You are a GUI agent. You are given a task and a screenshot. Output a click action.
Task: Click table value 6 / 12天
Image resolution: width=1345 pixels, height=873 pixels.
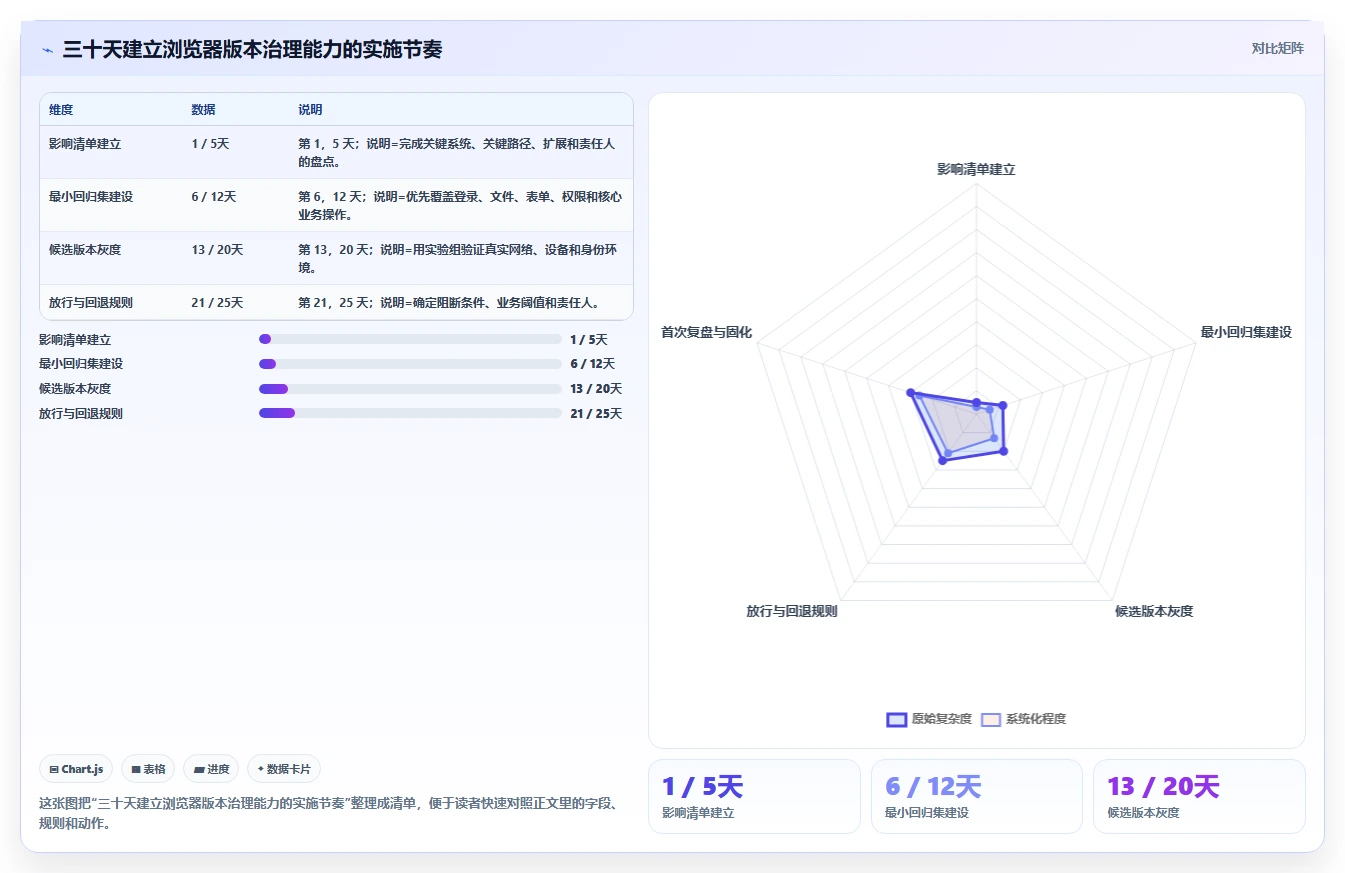(x=214, y=197)
